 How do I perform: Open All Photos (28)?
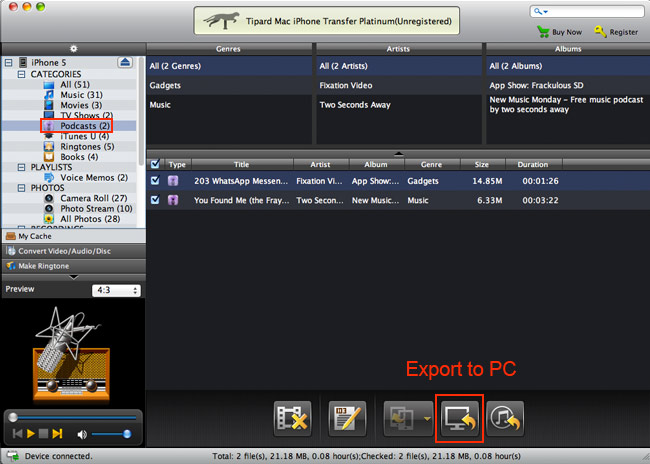(x=90, y=219)
